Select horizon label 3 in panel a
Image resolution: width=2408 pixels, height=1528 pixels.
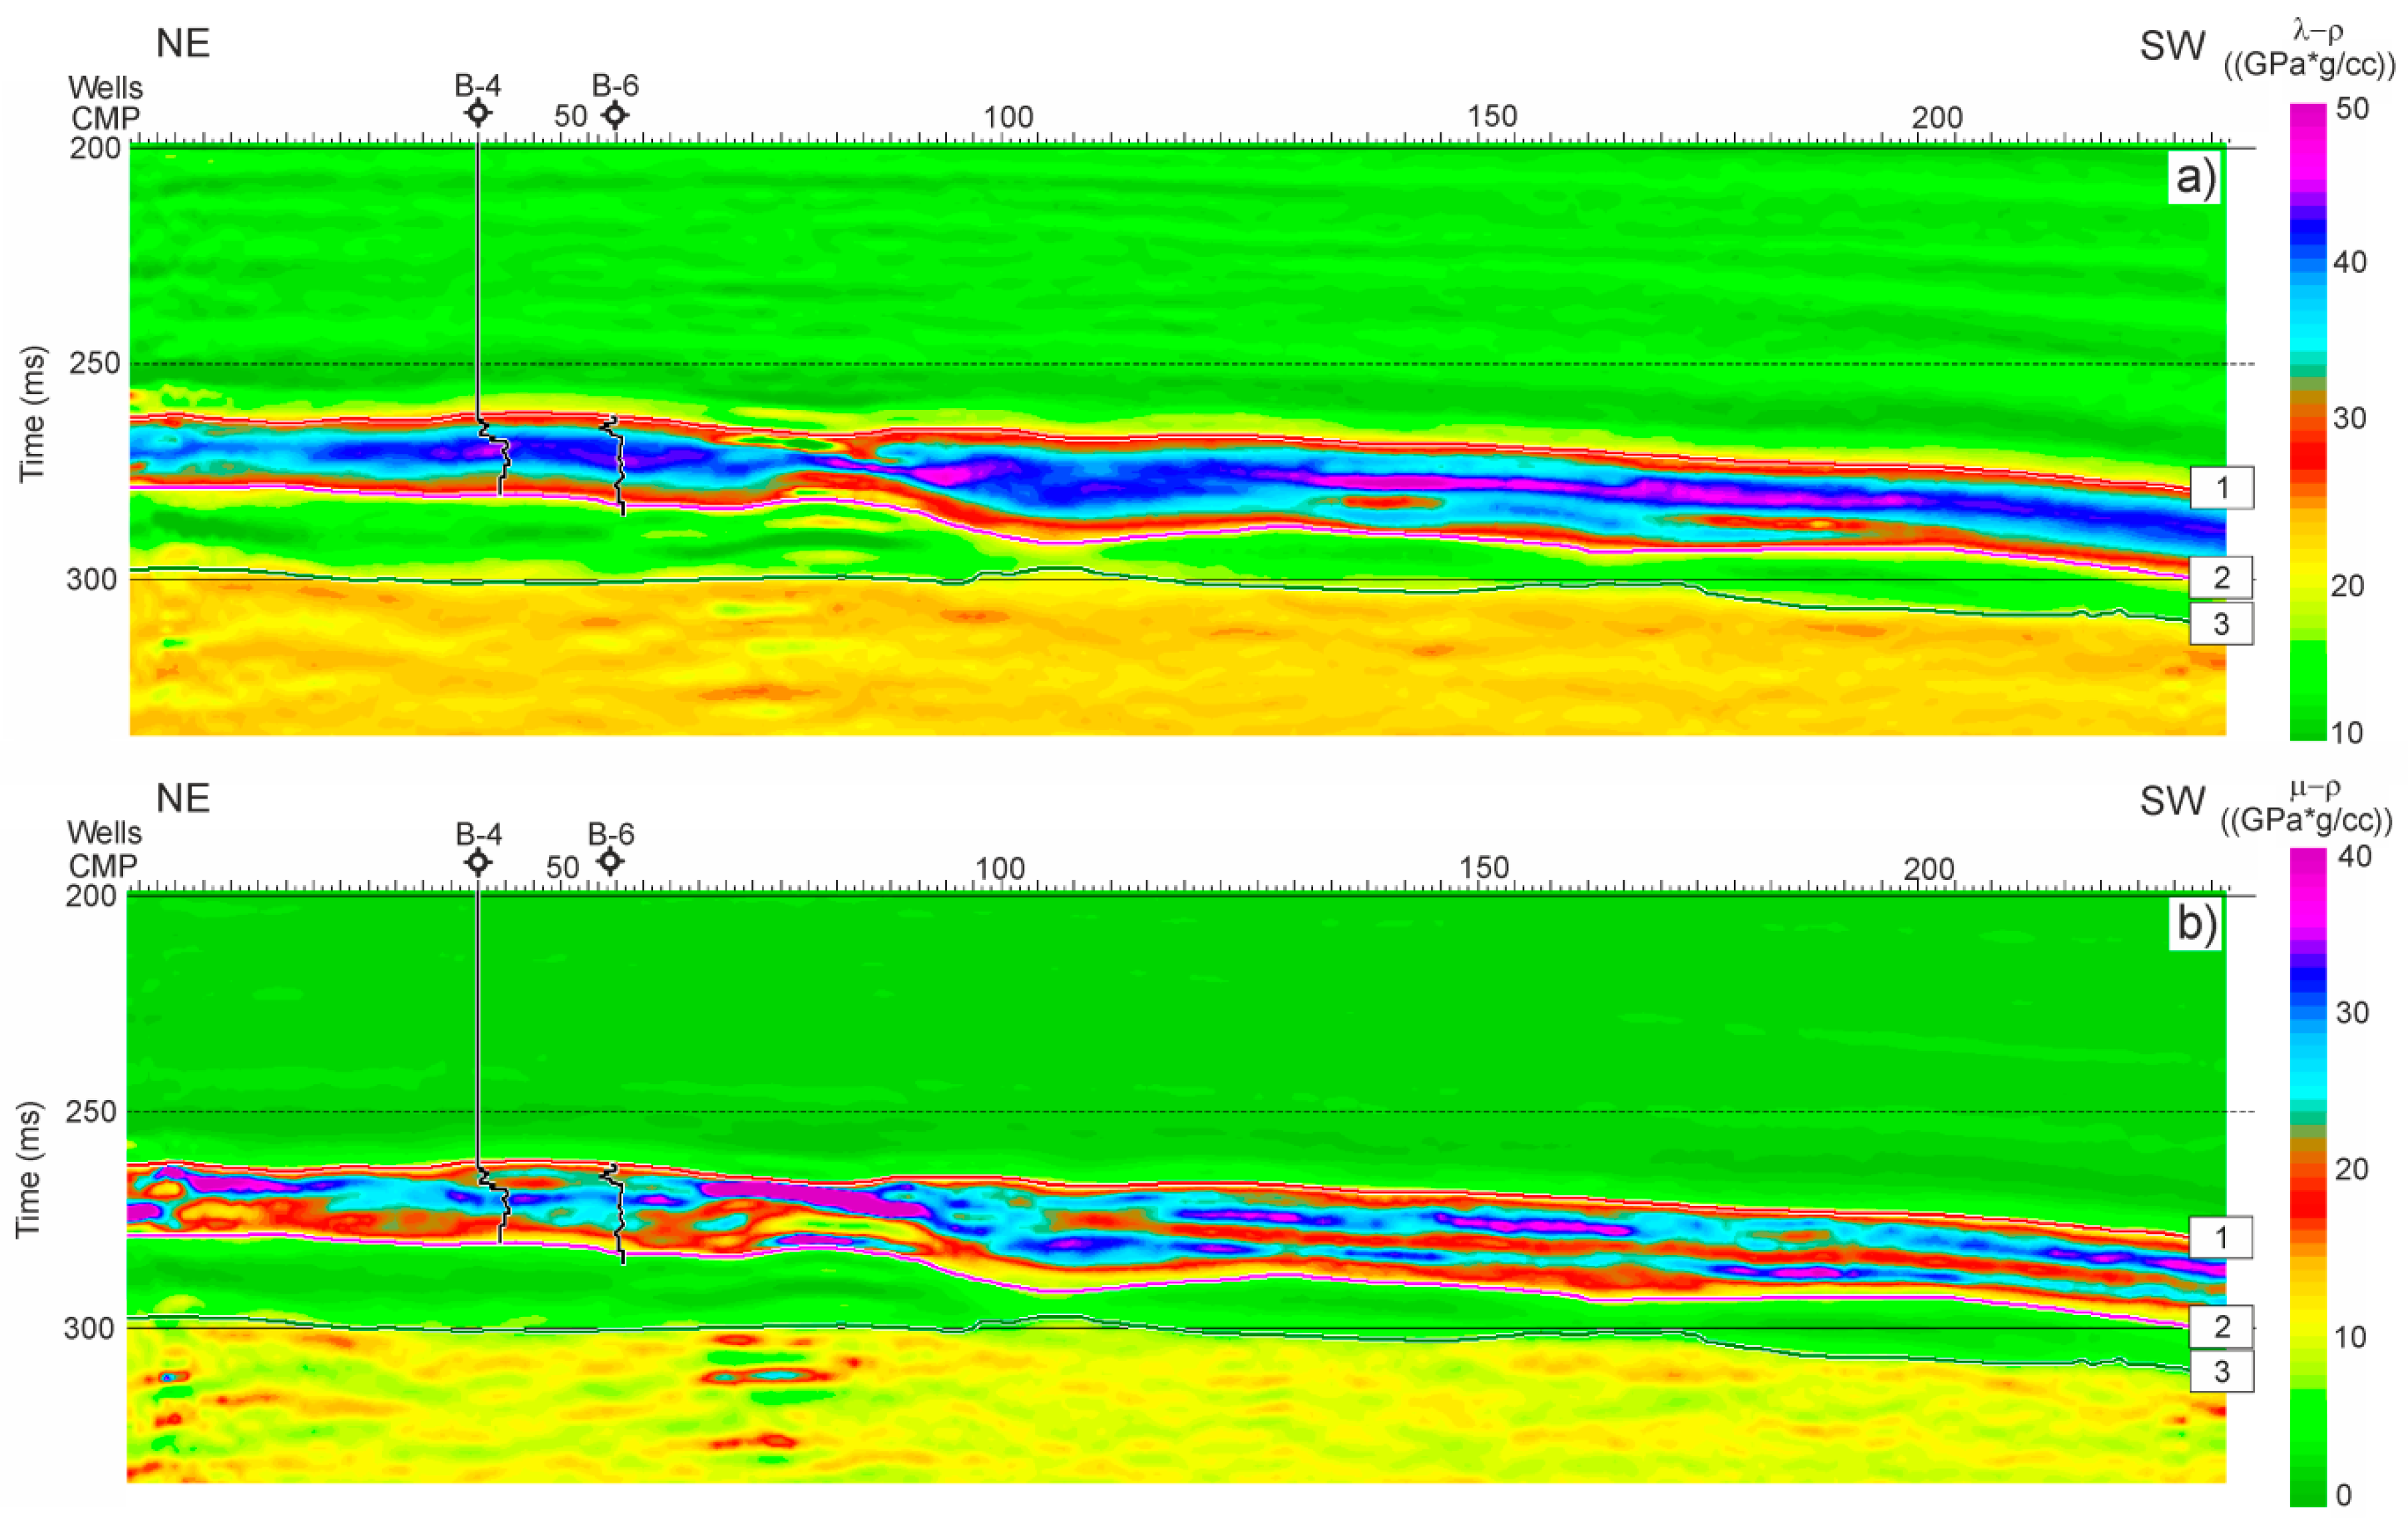[2221, 624]
